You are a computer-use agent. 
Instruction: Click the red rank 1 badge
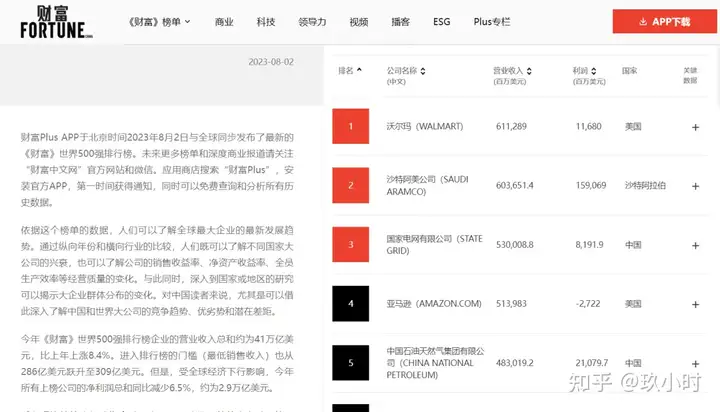tap(351, 126)
